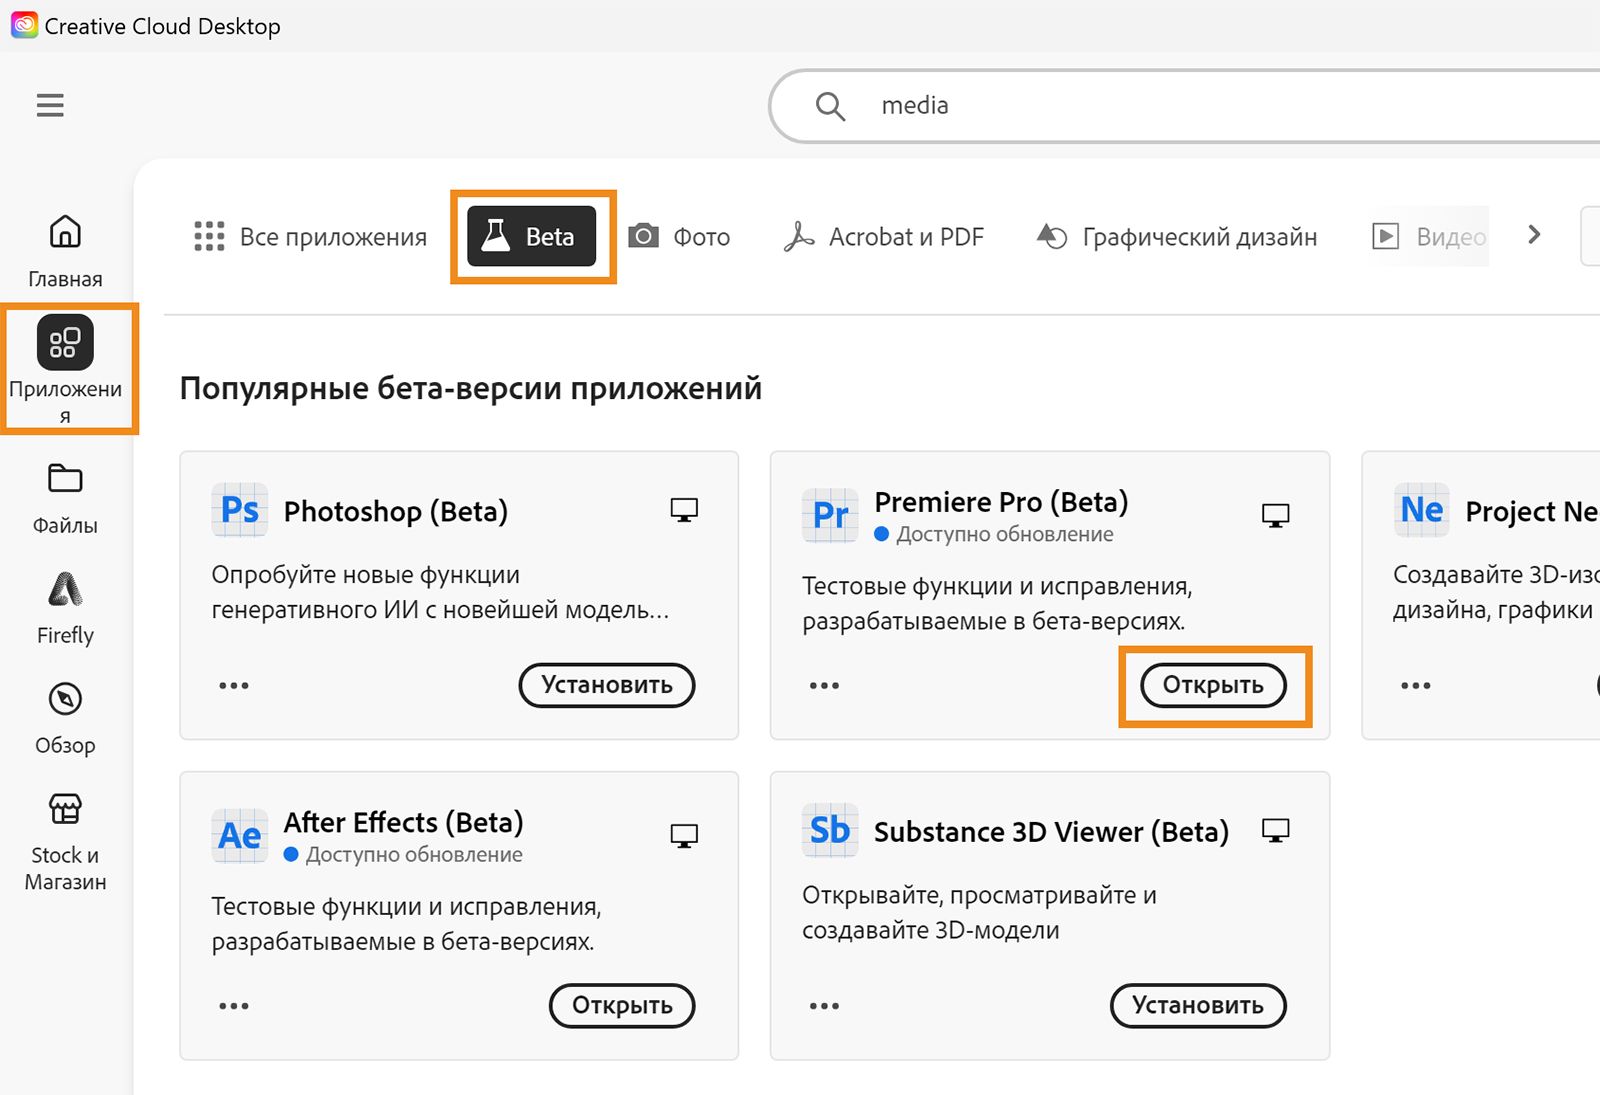Screen dimensions: 1600x1095
Task: Click the Premiere Pro (Beta) Pr icon
Action: [x=830, y=515]
